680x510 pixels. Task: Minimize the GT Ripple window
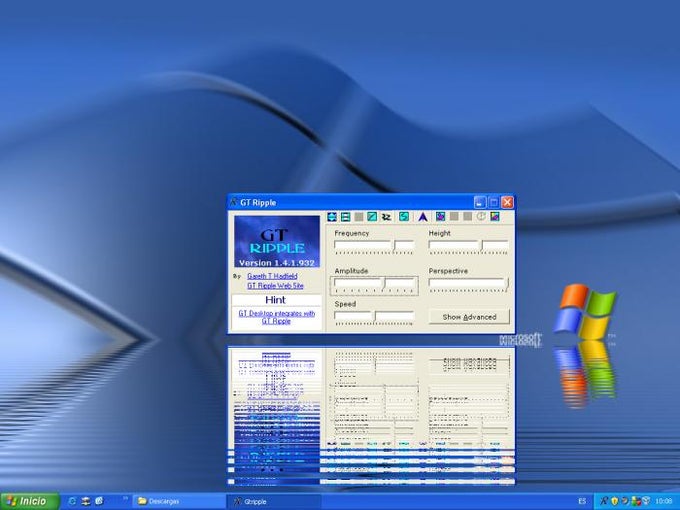click(480, 202)
